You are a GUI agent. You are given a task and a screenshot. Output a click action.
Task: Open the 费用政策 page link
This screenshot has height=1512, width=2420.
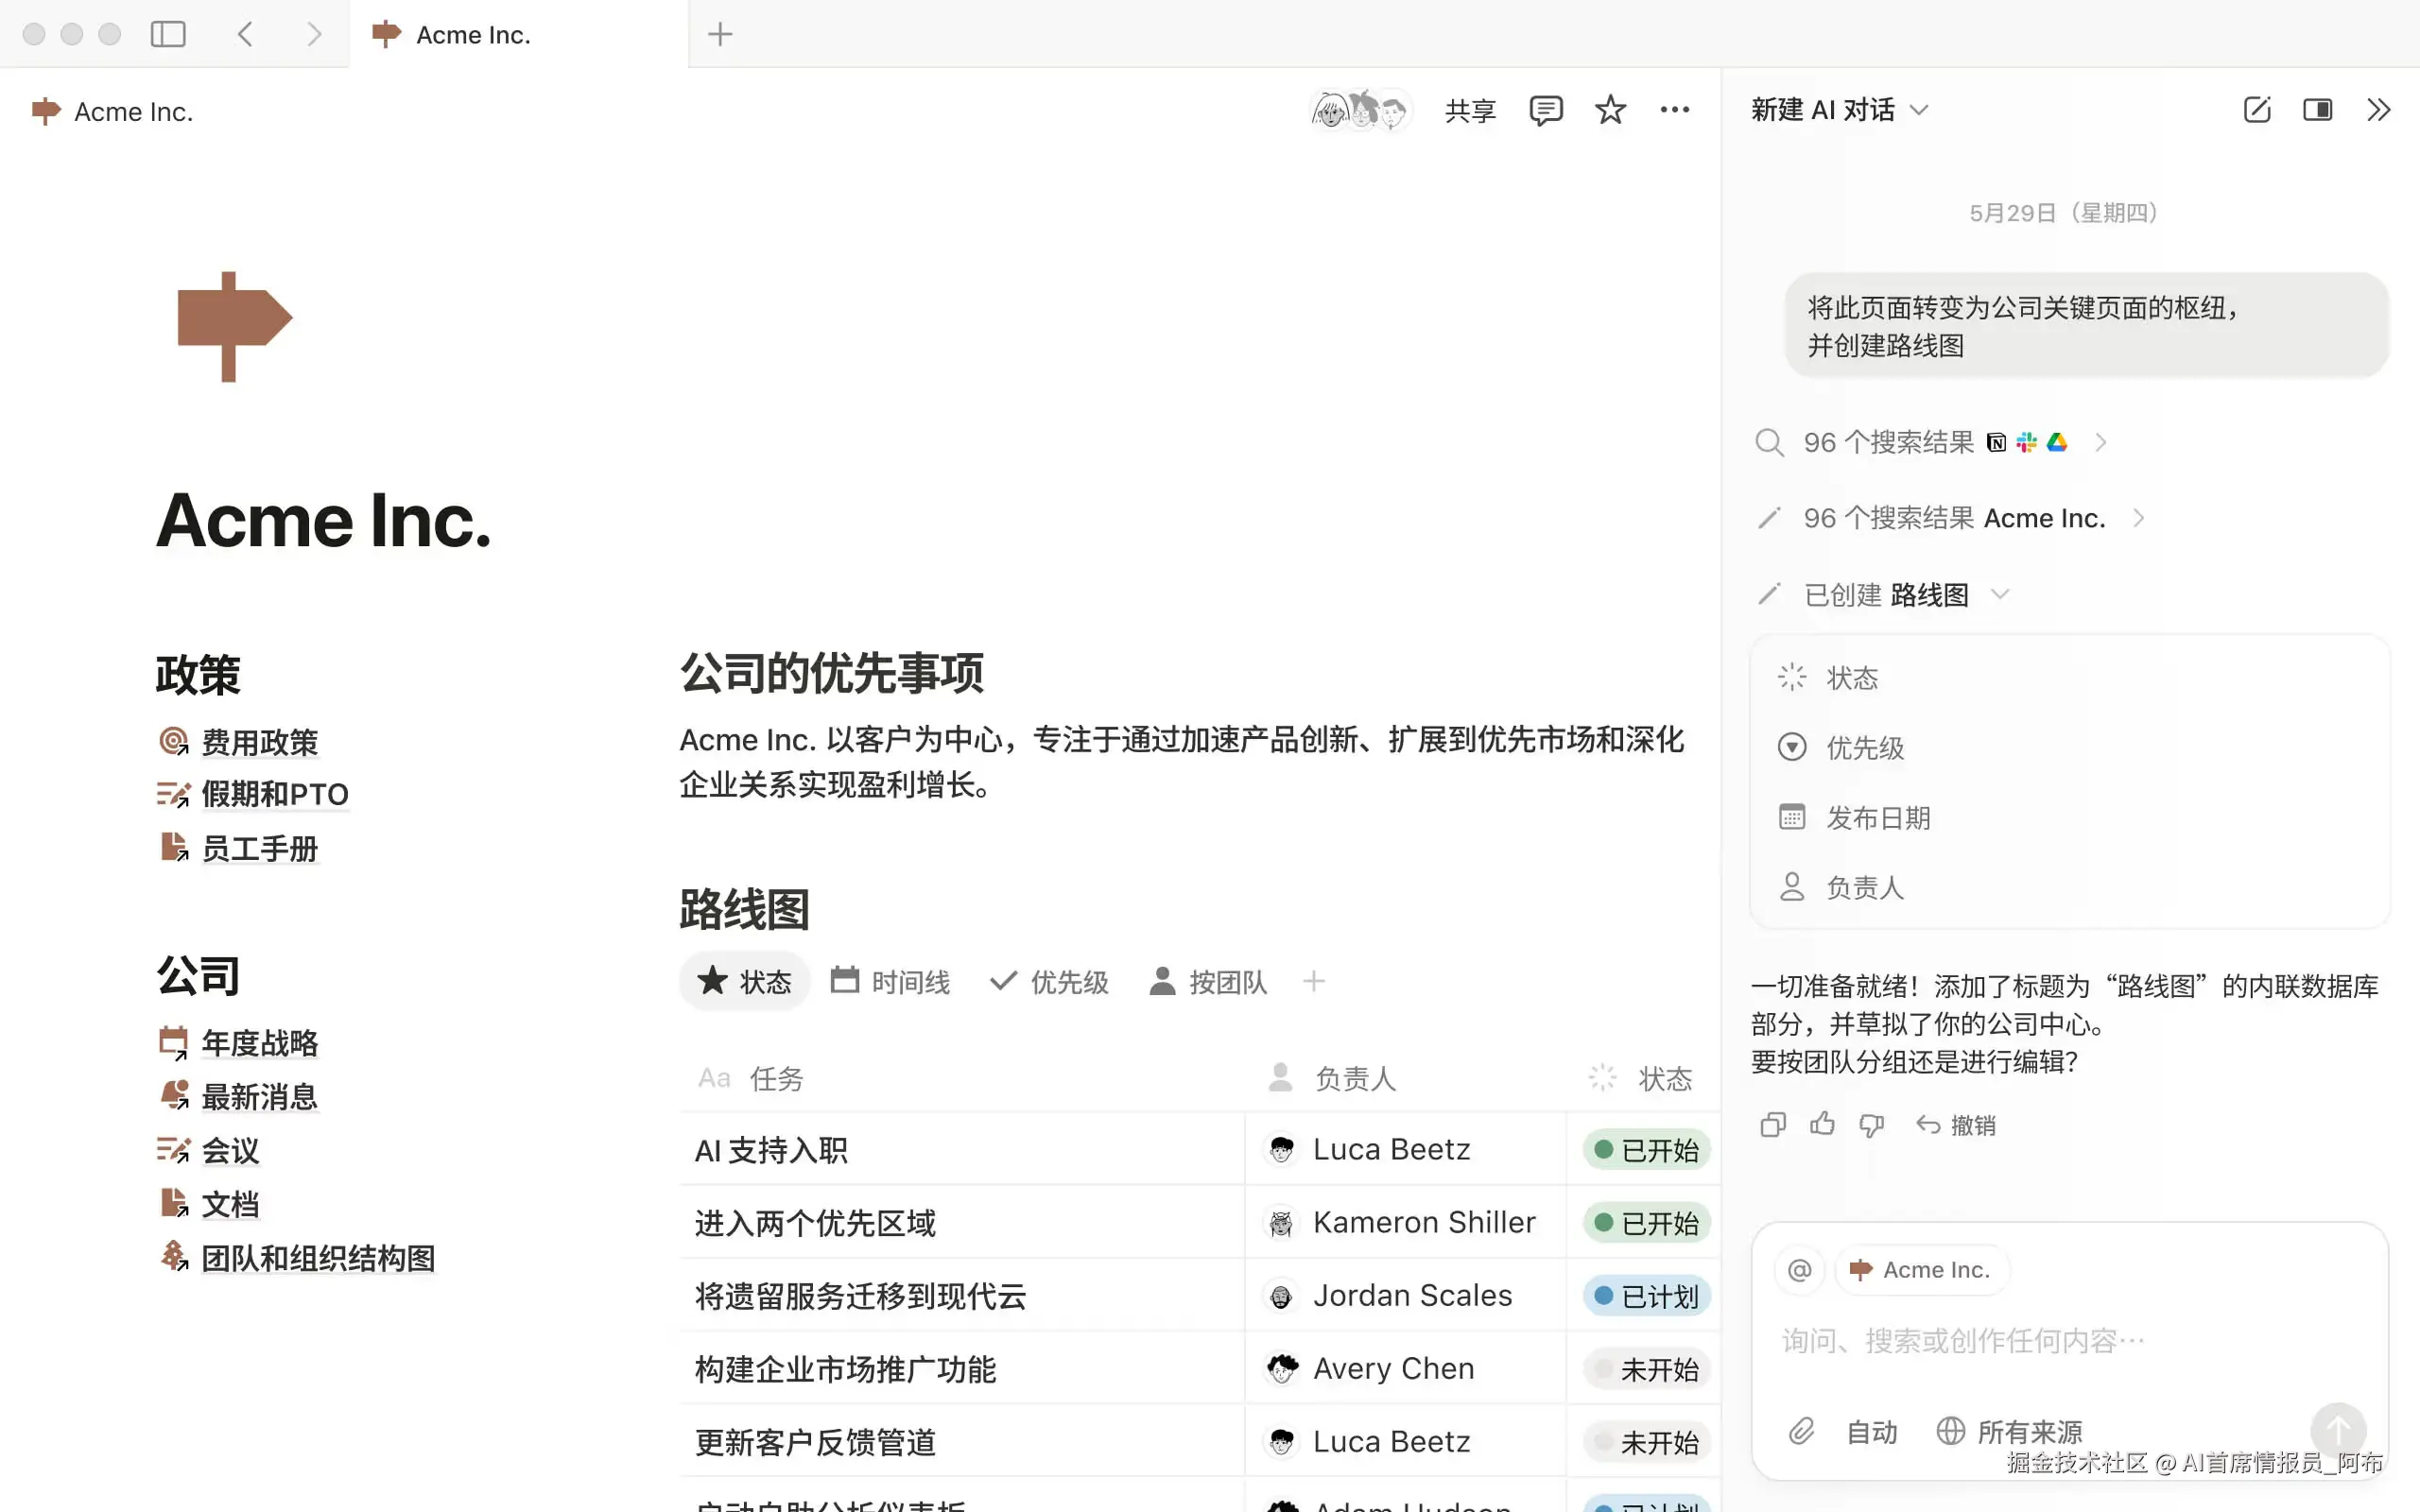coord(259,742)
